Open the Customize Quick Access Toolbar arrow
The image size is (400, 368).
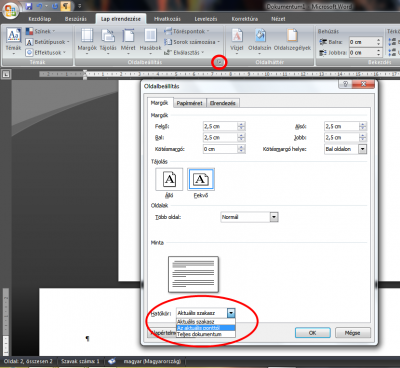tap(80, 6)
